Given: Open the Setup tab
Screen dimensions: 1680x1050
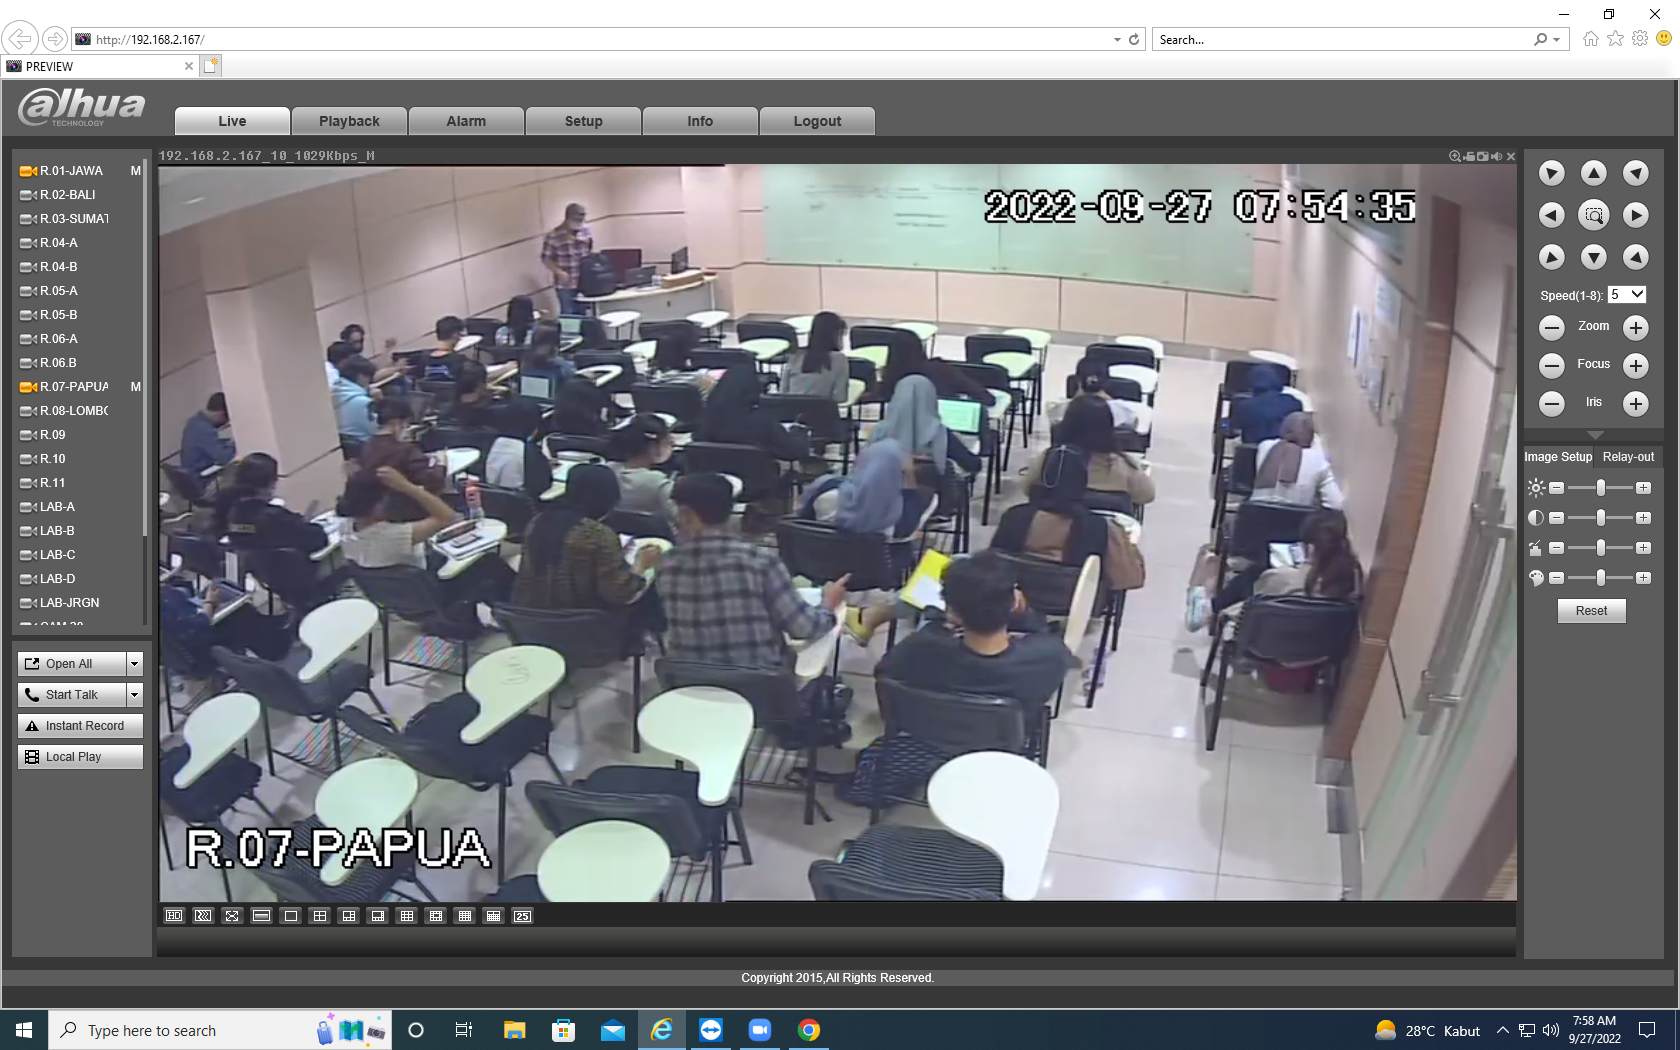Looking at the screenshot, I should tap(584, 121).
